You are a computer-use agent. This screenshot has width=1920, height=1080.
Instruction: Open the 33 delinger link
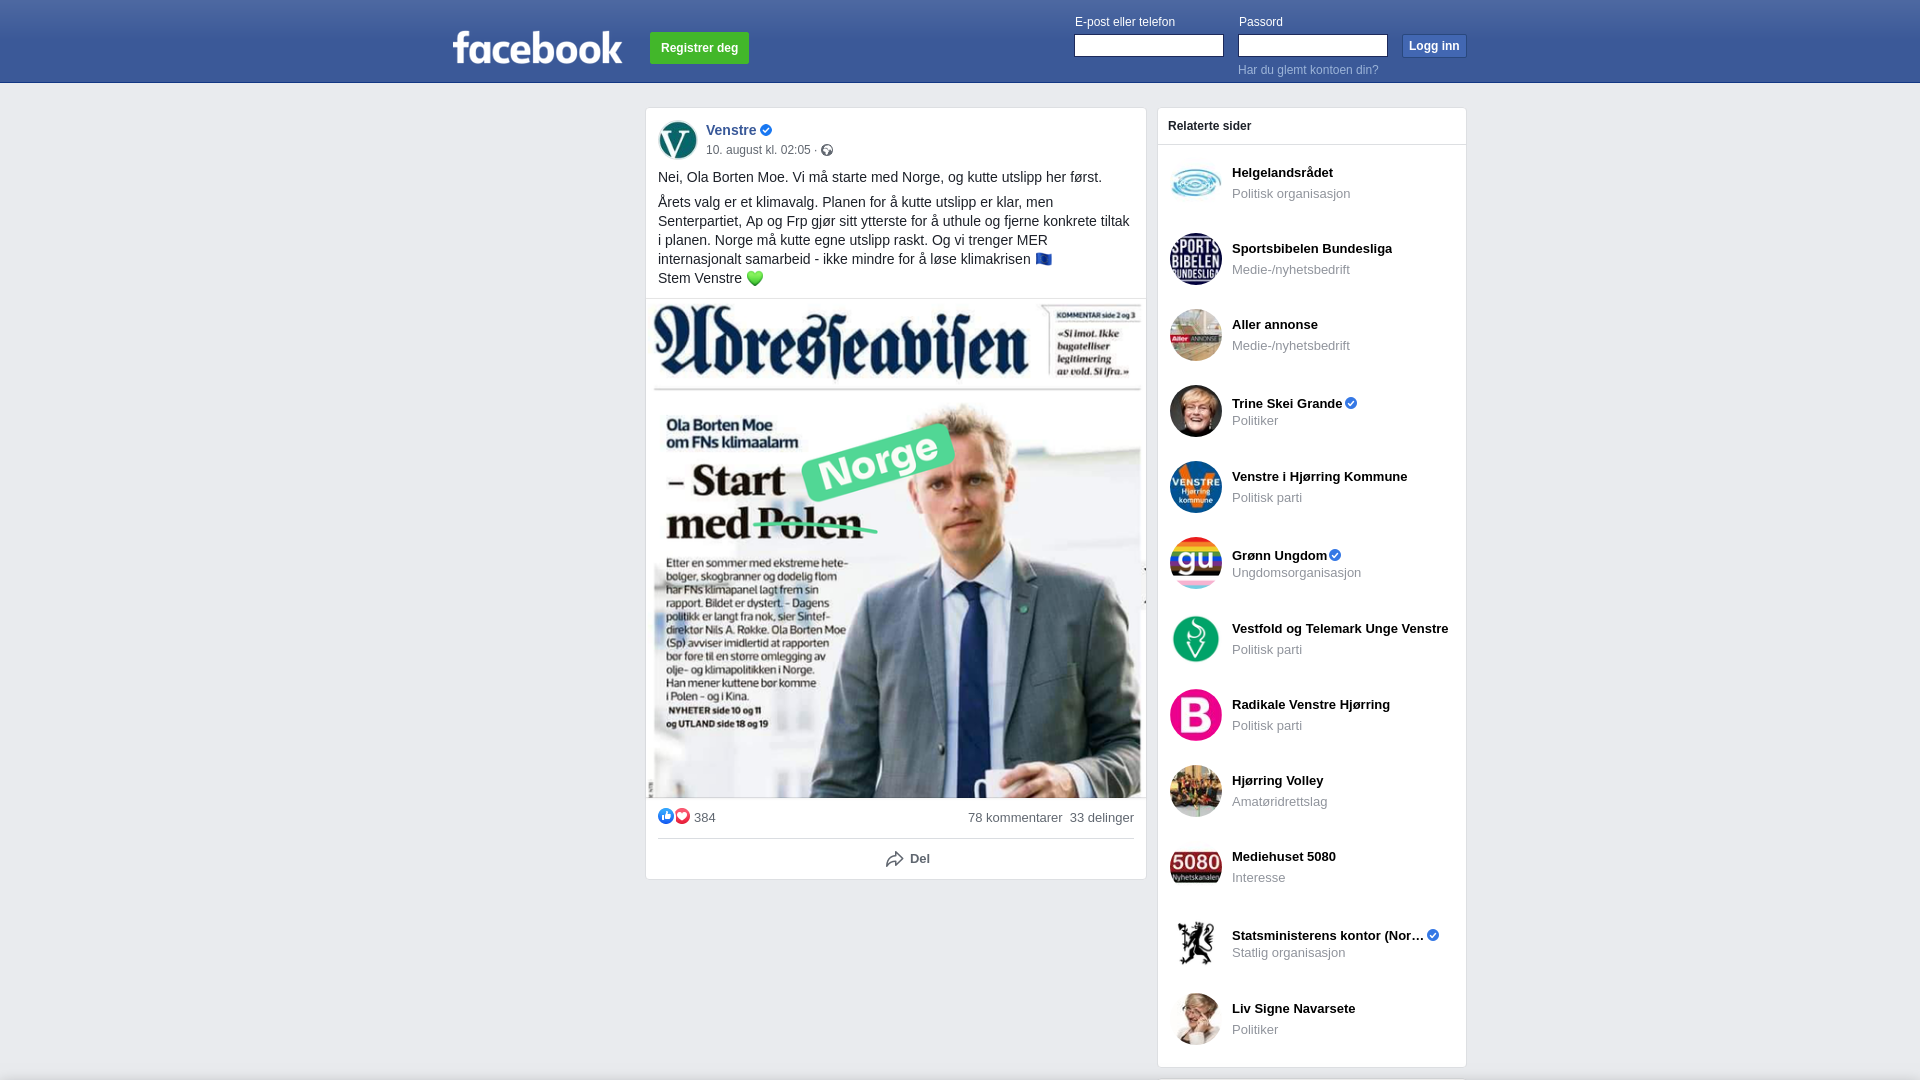(x=1102, y=818)
